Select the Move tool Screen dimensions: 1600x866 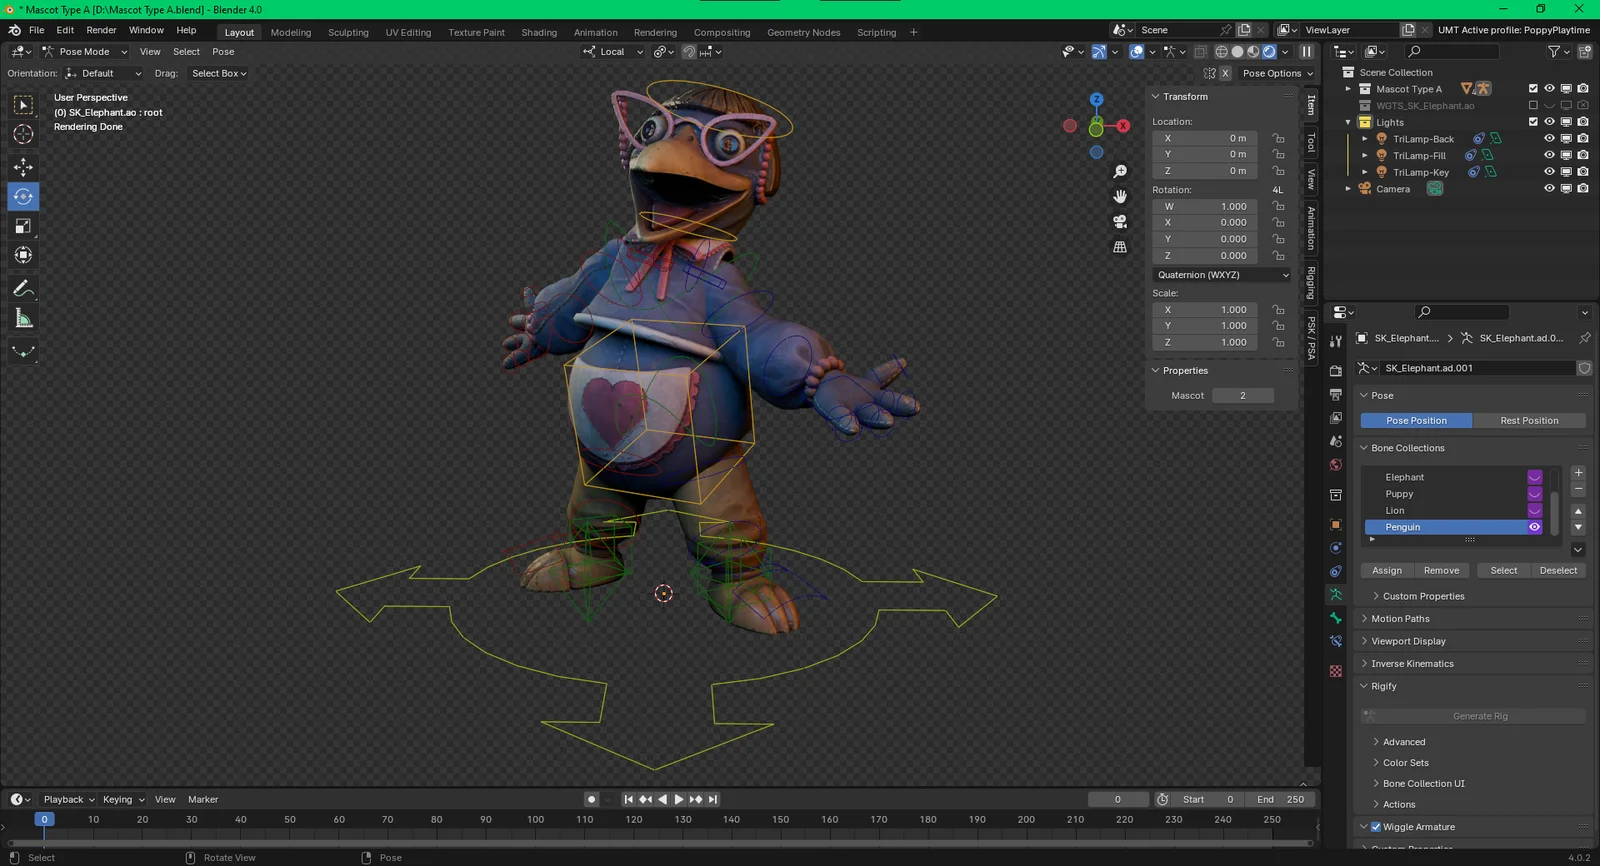click(23, 167)
